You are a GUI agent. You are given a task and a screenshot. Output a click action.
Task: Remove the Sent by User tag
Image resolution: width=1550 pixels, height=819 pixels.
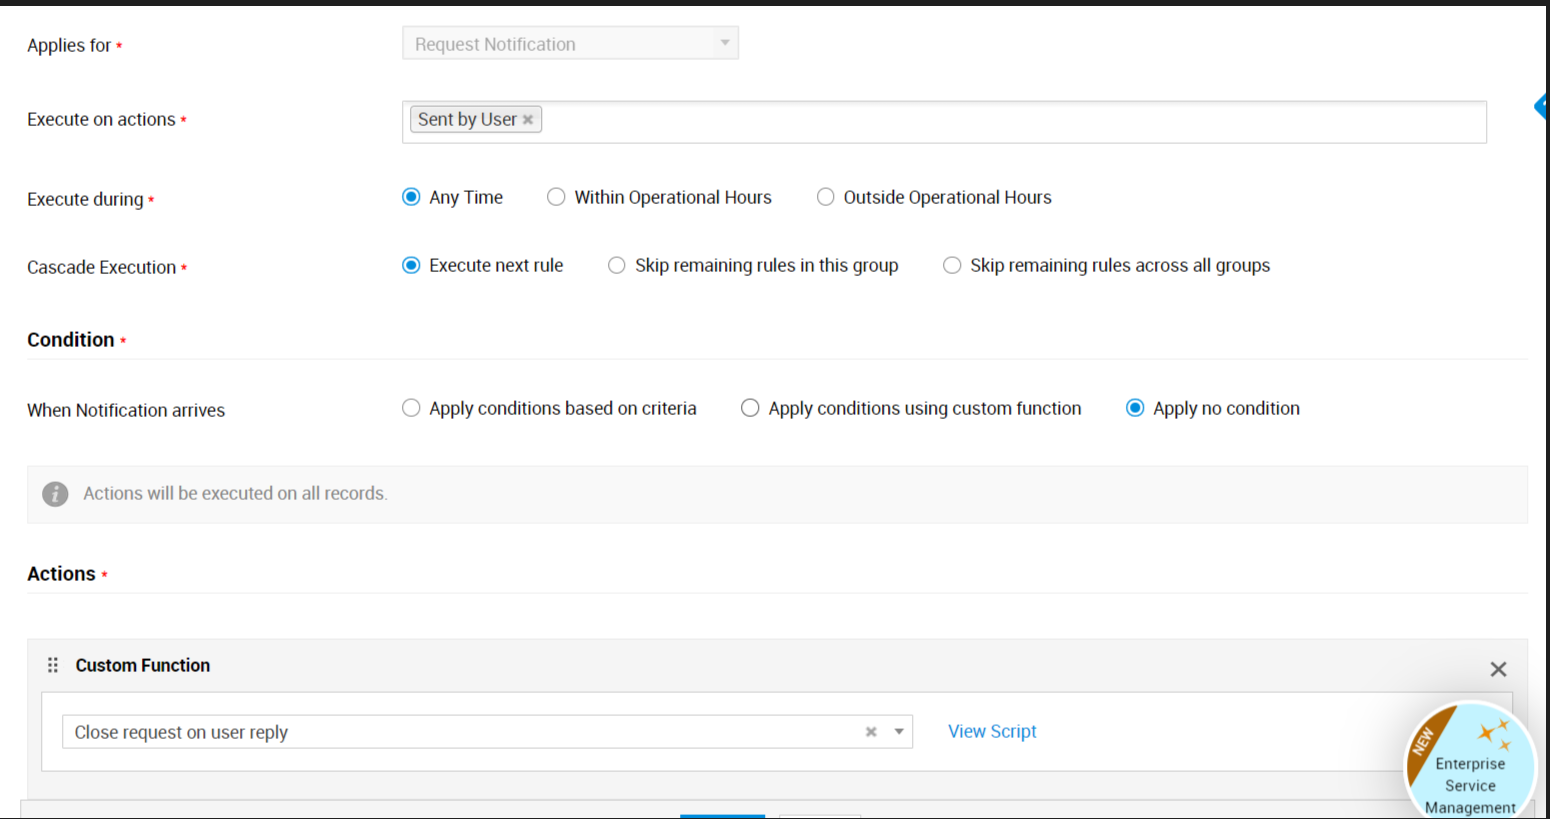528,120
